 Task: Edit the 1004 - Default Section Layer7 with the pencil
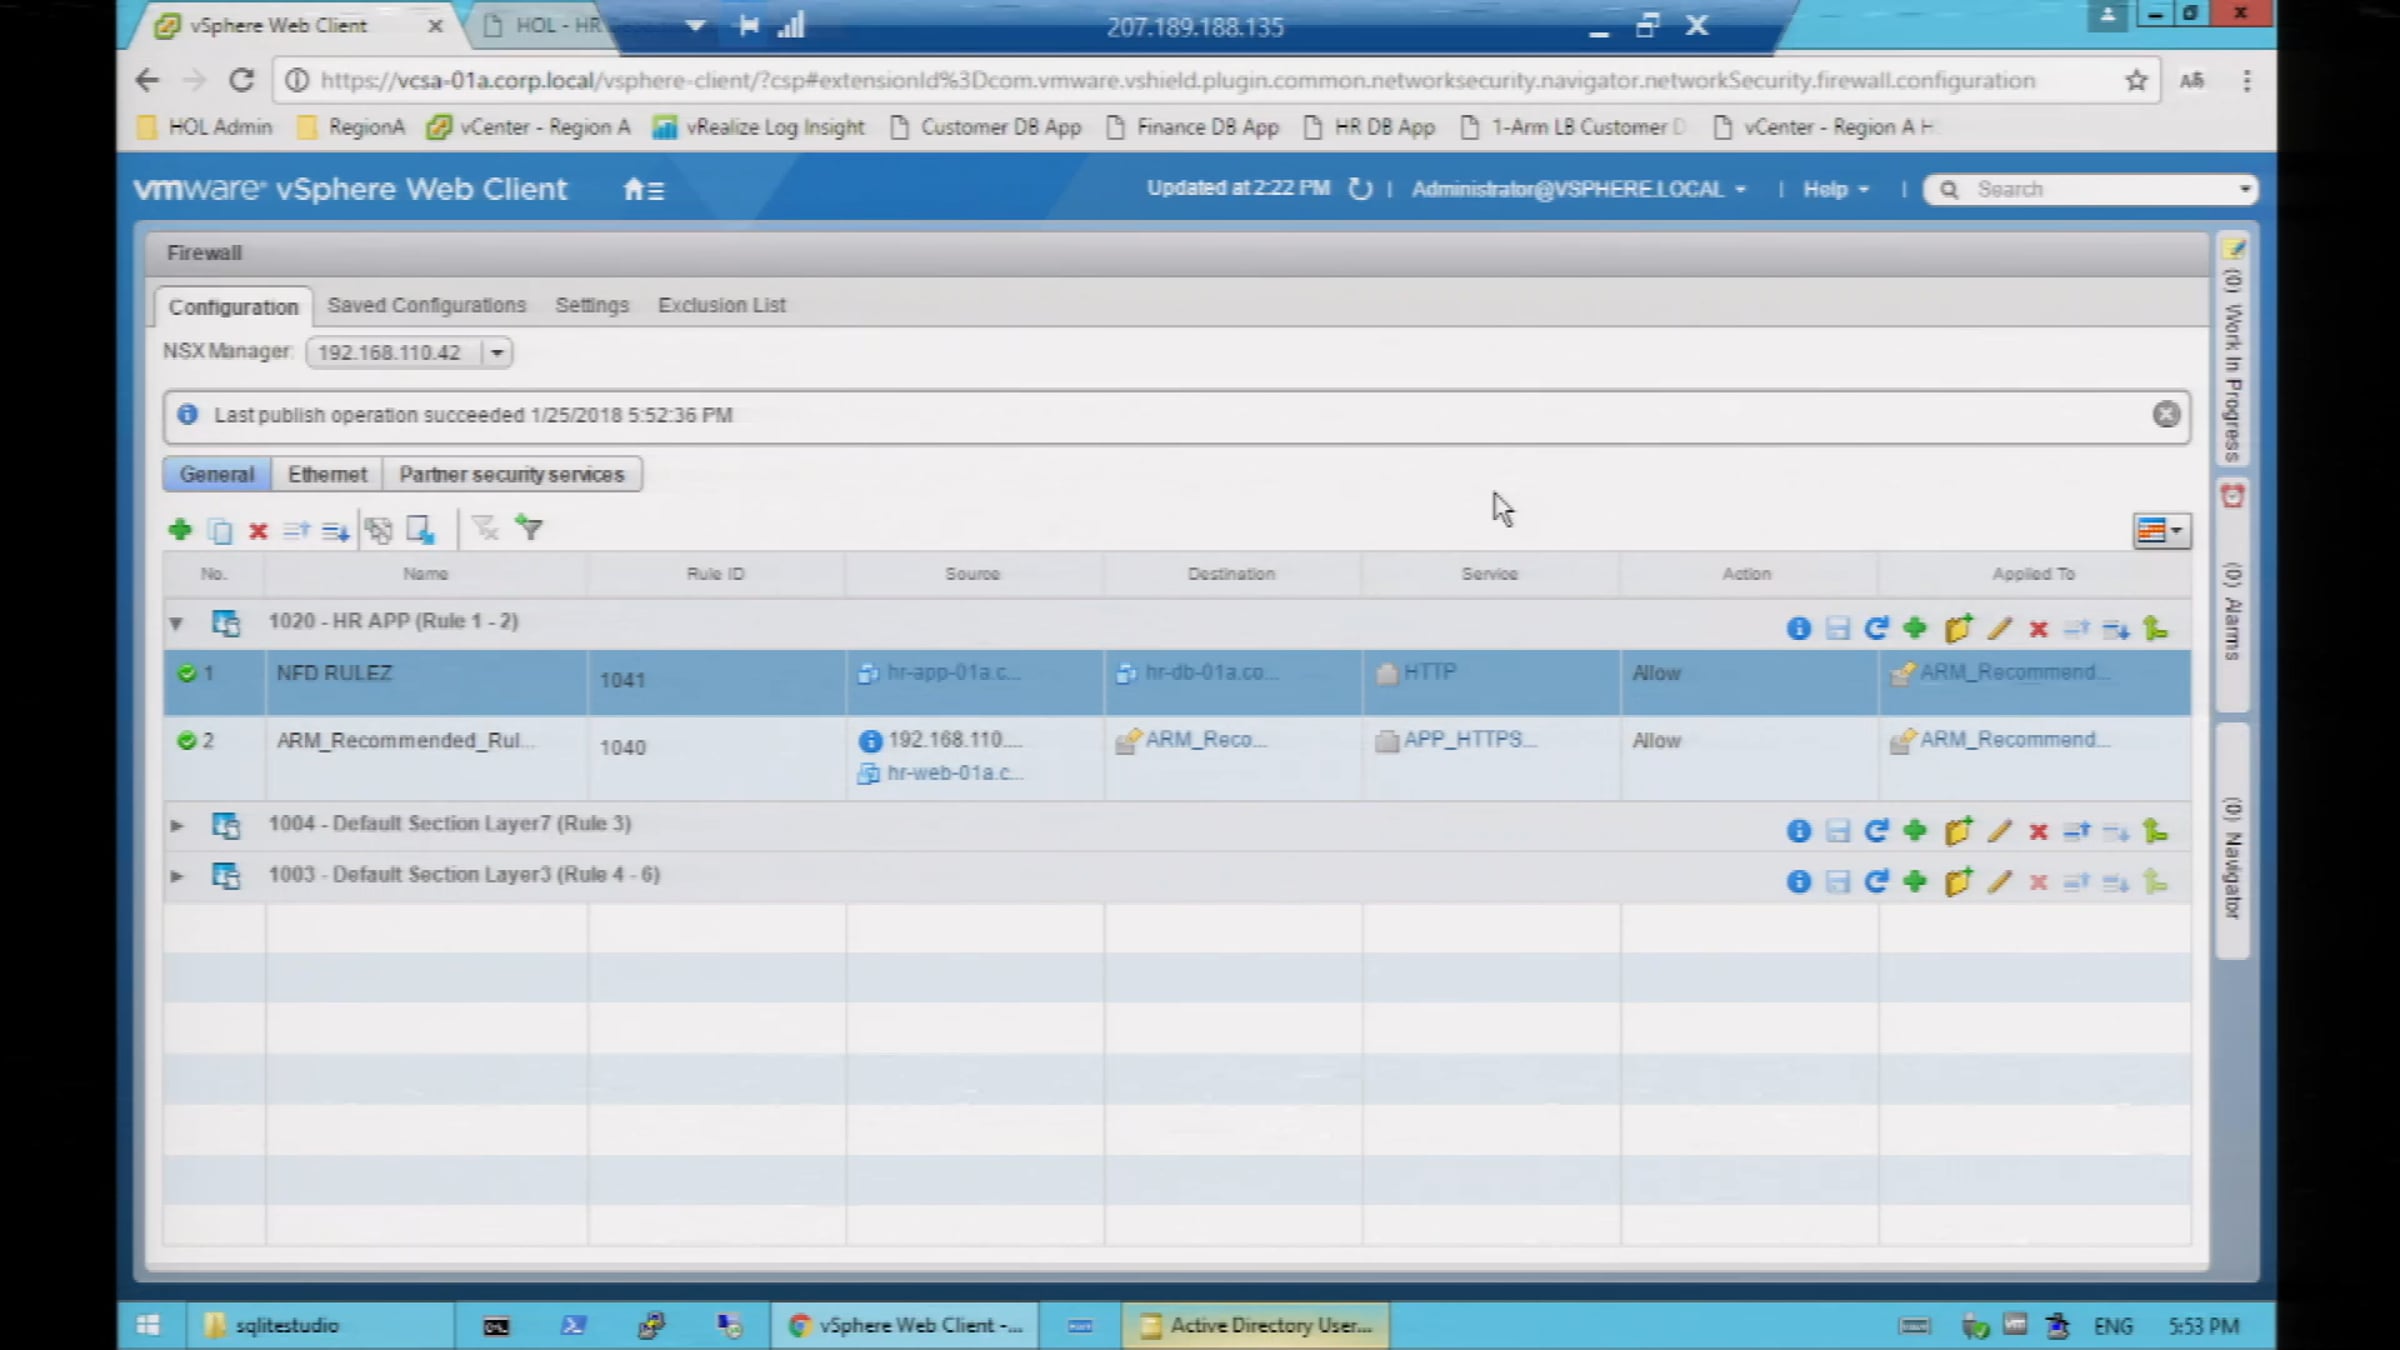pos(1999,831)
